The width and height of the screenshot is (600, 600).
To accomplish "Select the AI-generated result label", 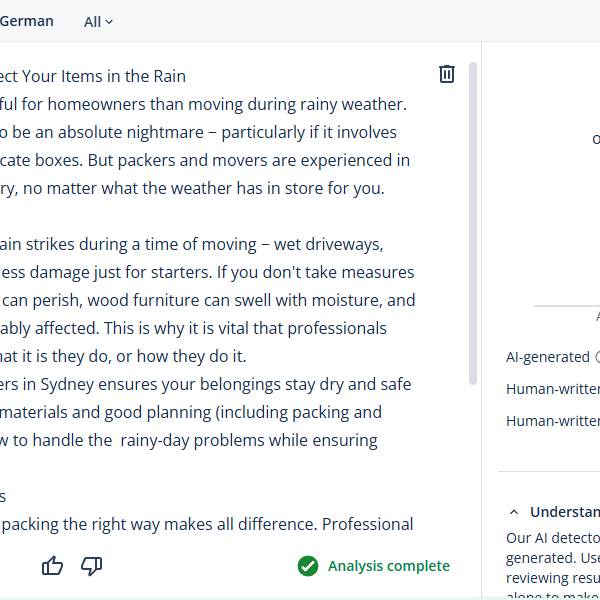I will (548, 357).
